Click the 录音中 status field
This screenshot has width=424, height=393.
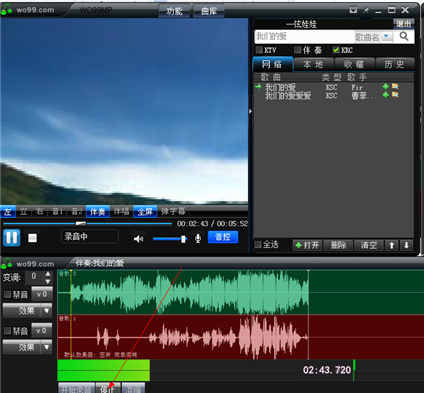[x=90, y=237]
